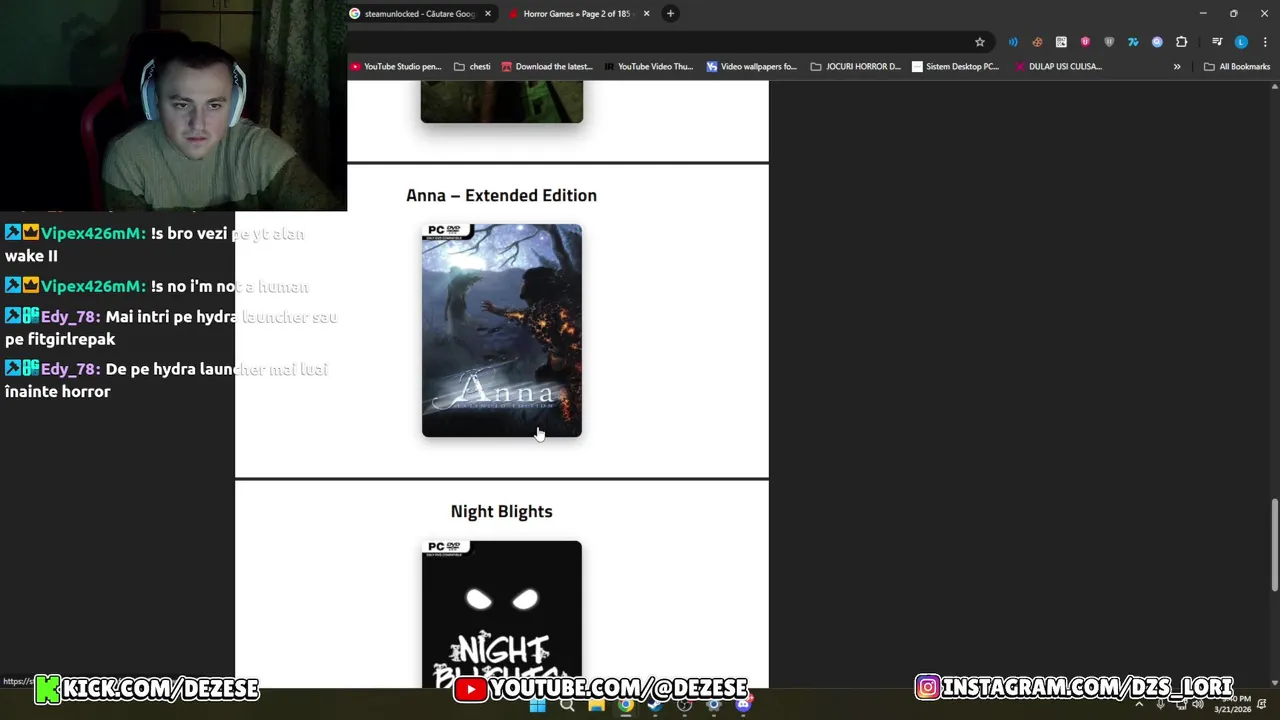Open the taskbar Search magnifier

567,705
